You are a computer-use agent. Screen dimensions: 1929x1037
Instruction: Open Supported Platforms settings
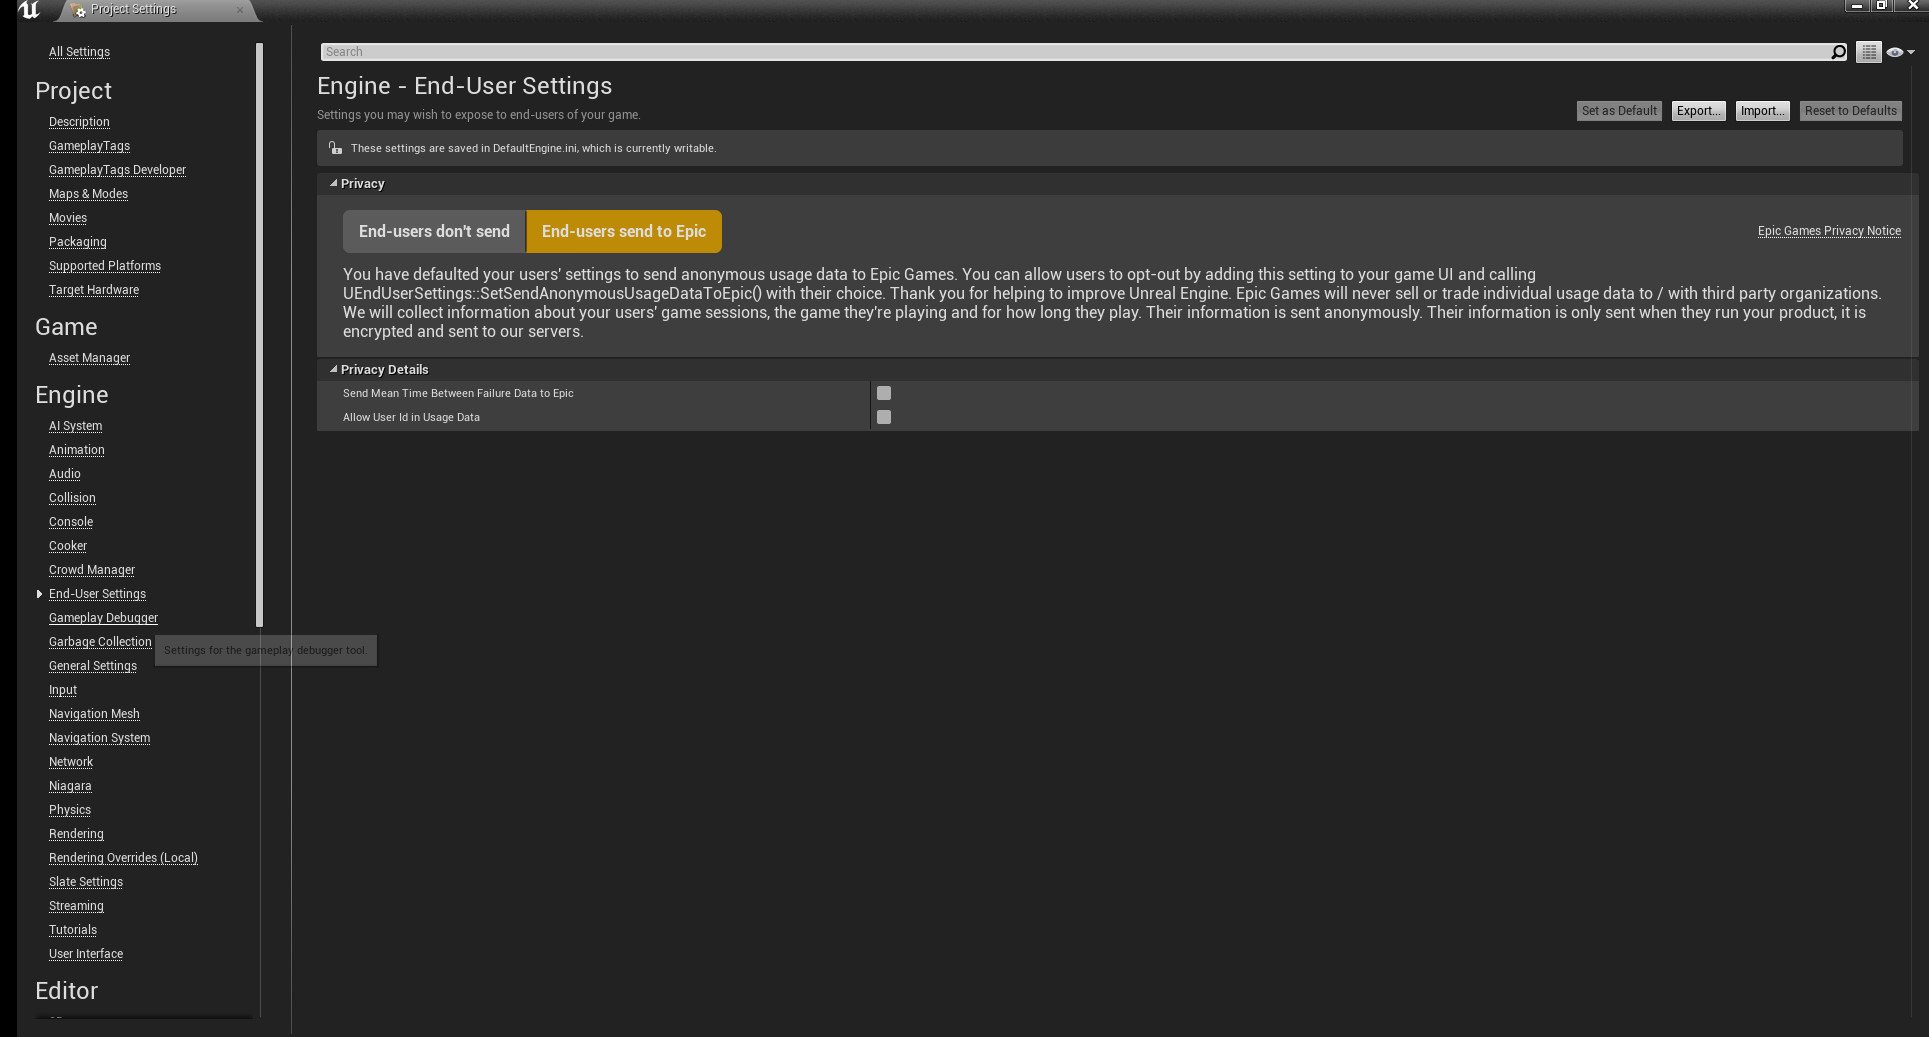click(x=105, y=266)
